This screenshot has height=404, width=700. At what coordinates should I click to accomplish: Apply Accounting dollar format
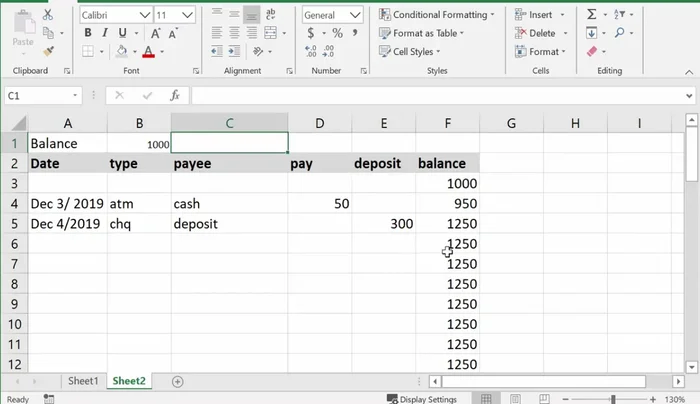[311, 33]
